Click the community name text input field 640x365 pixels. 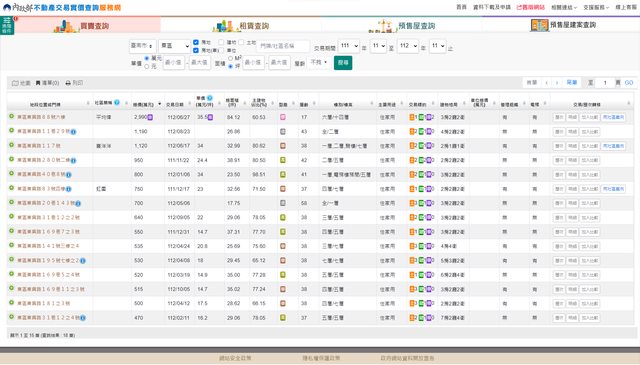(x=283, y=46)
